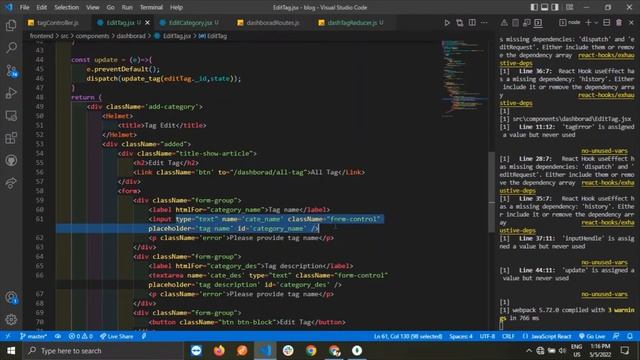640x360 pixels.
Task: Expand the 'components' breadcrumb
Action: pyautogui.click(x=92, y=36)
